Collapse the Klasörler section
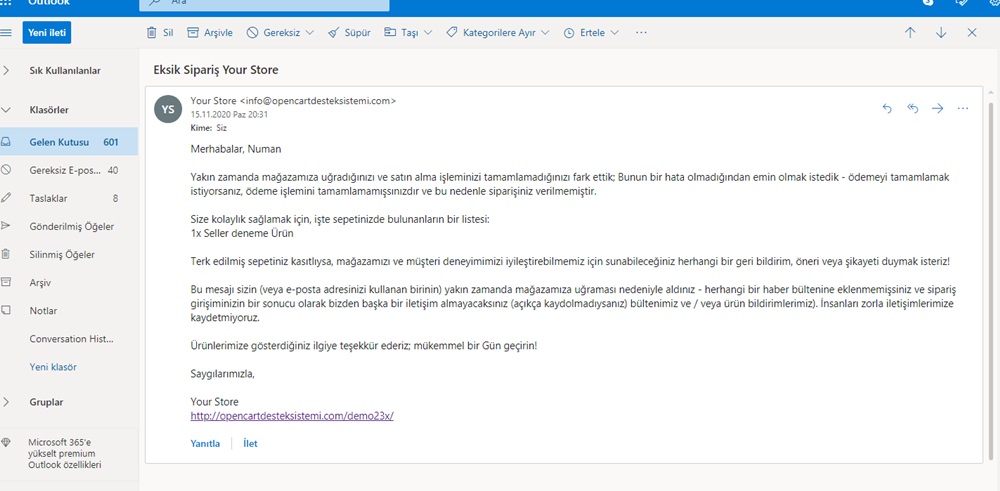This screenshot has width=1000, height=491. [x=6, y=110]
